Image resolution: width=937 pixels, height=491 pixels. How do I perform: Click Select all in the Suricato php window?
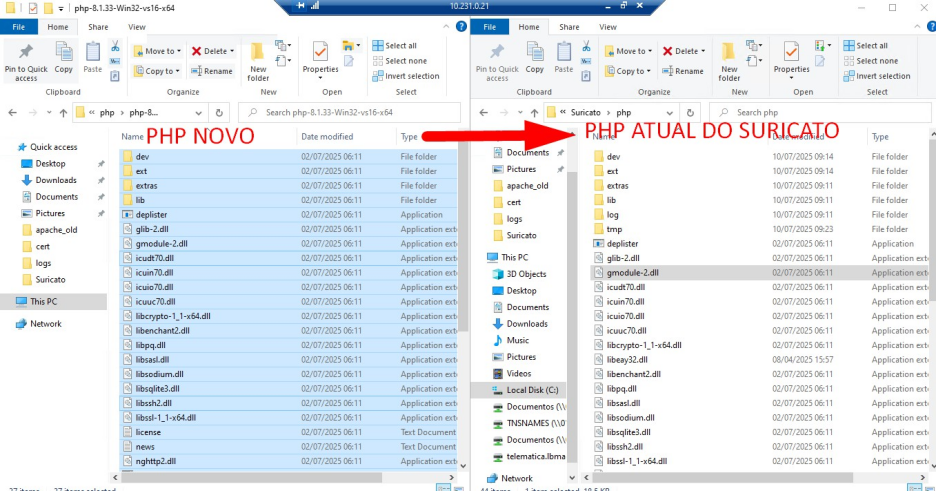point(871,46)
